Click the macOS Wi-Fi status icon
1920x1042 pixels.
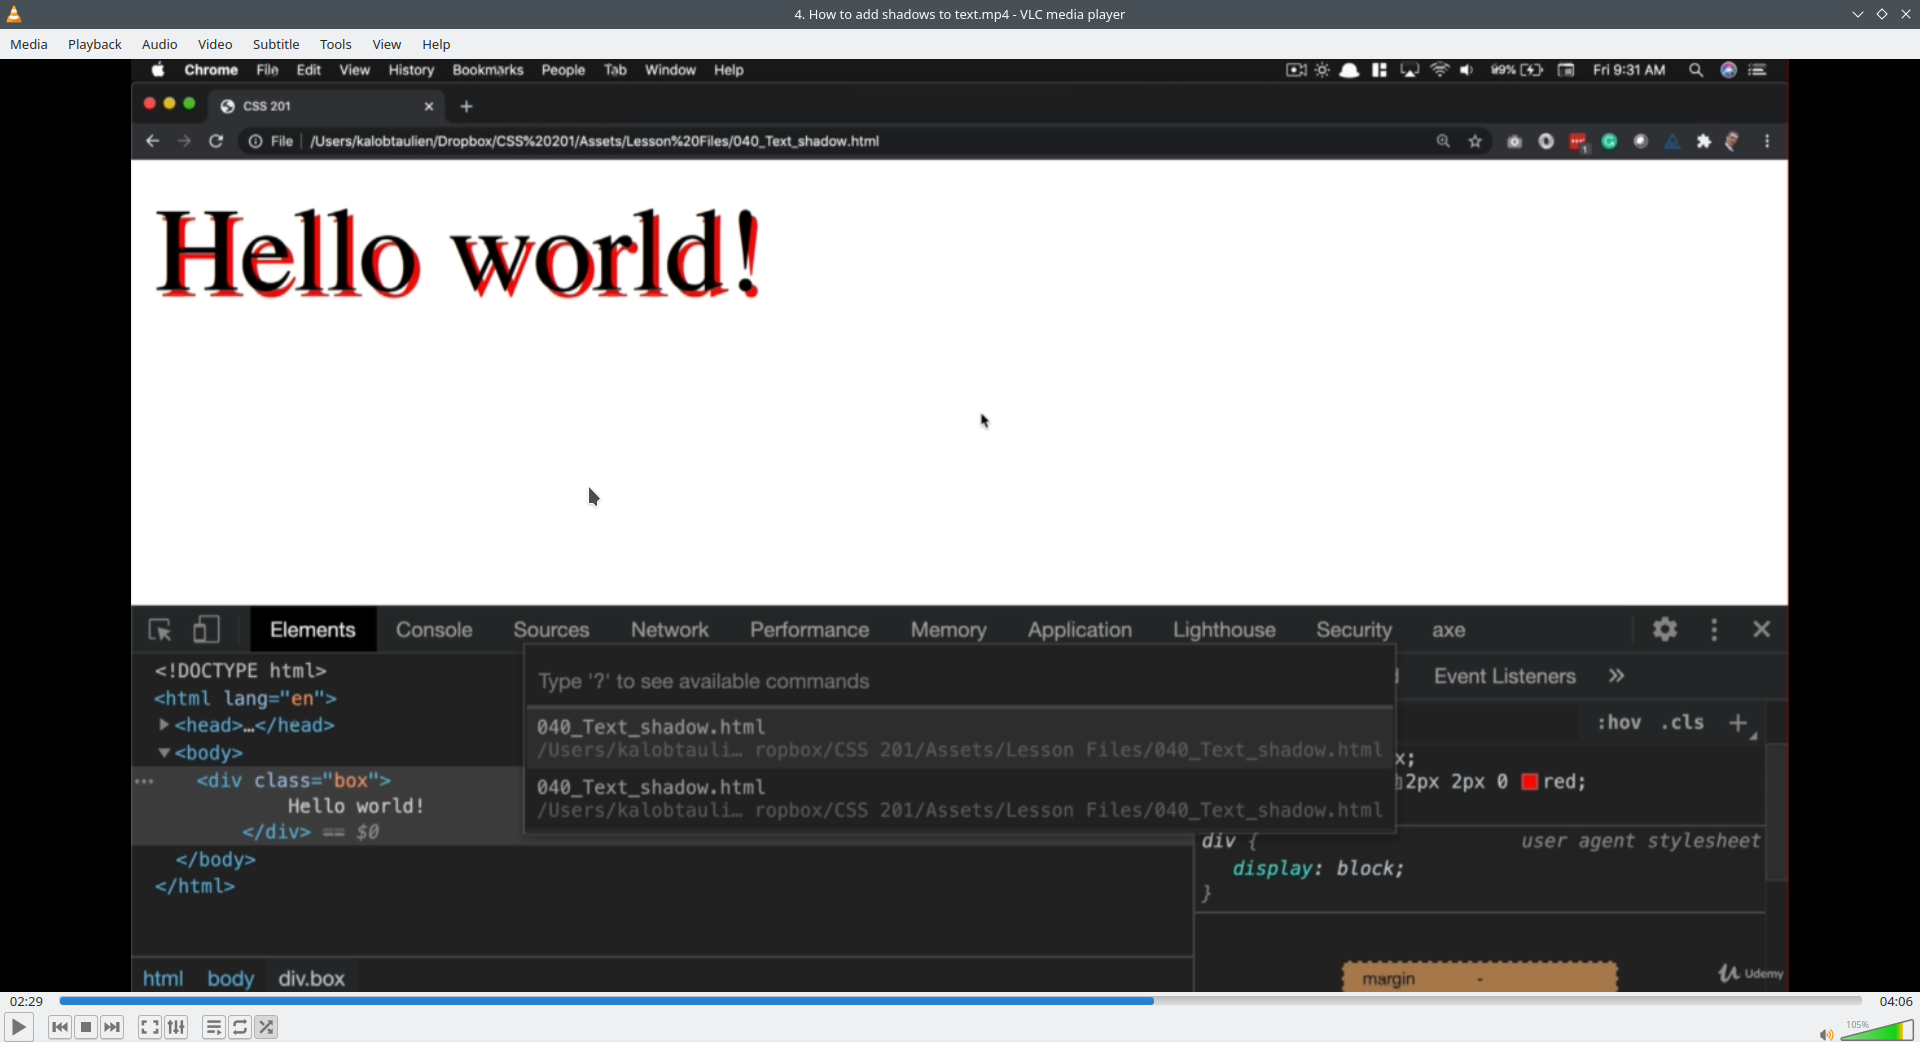pos(1439,70)
